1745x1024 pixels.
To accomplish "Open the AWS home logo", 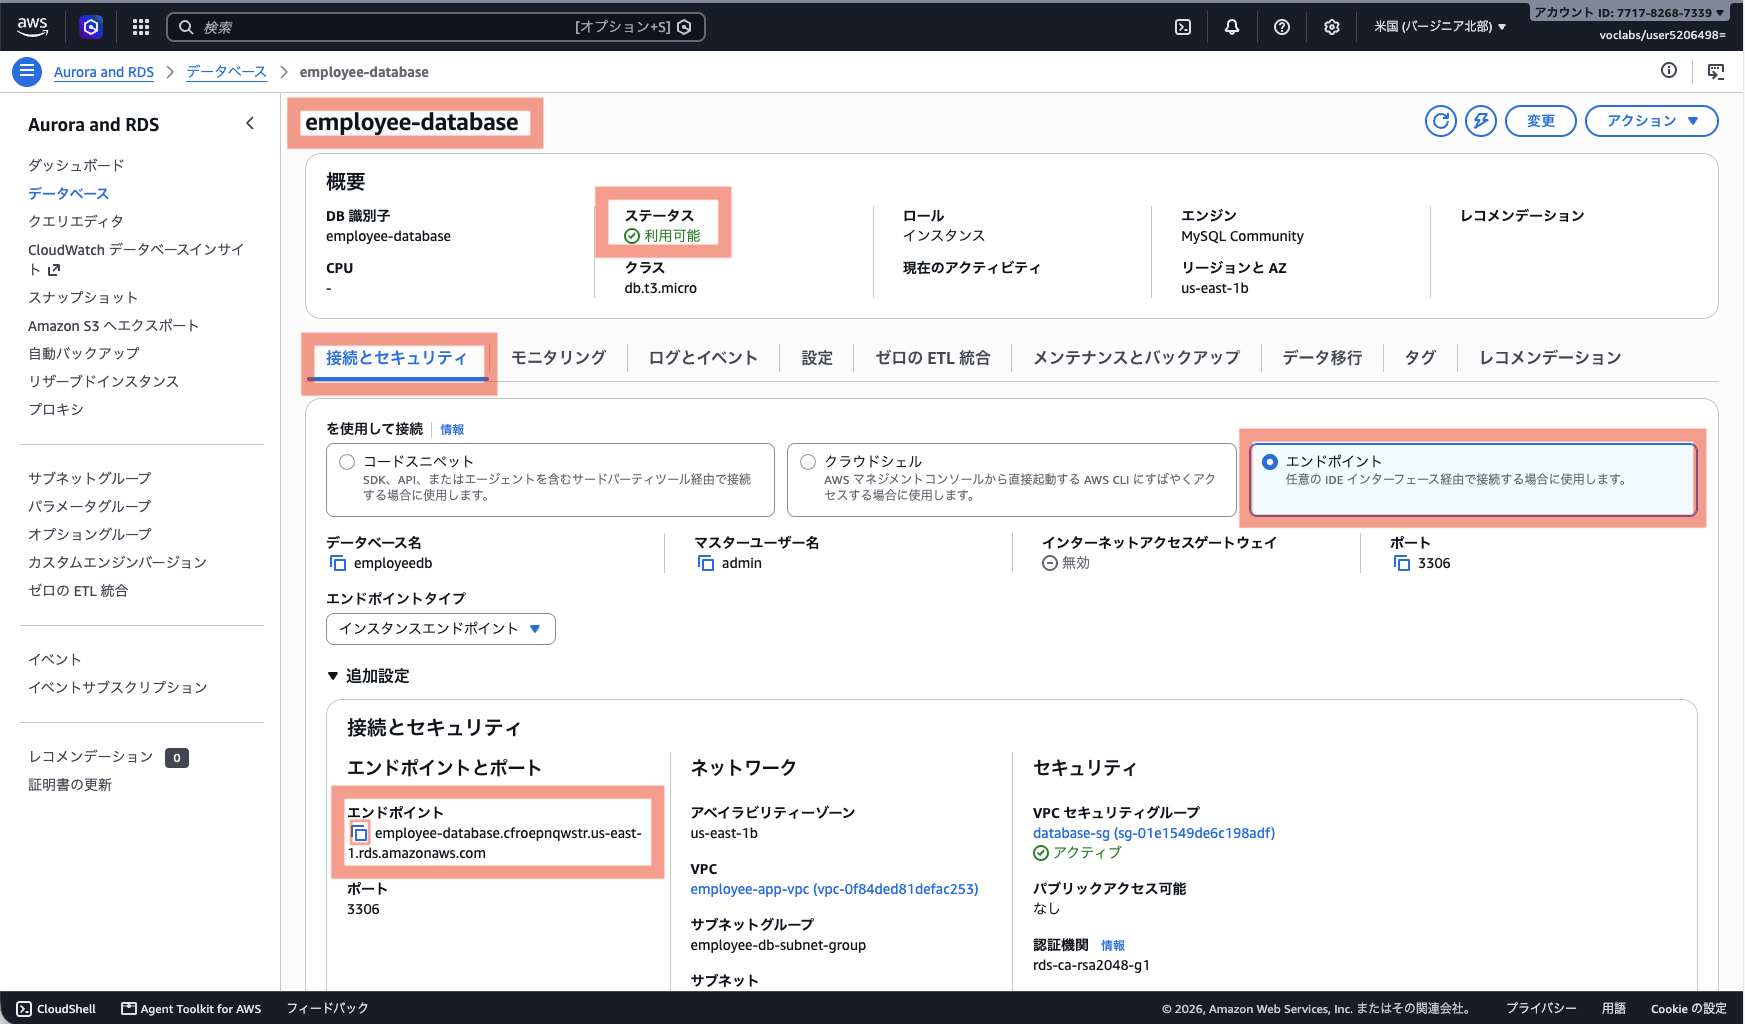I will (x=32, y=27).
